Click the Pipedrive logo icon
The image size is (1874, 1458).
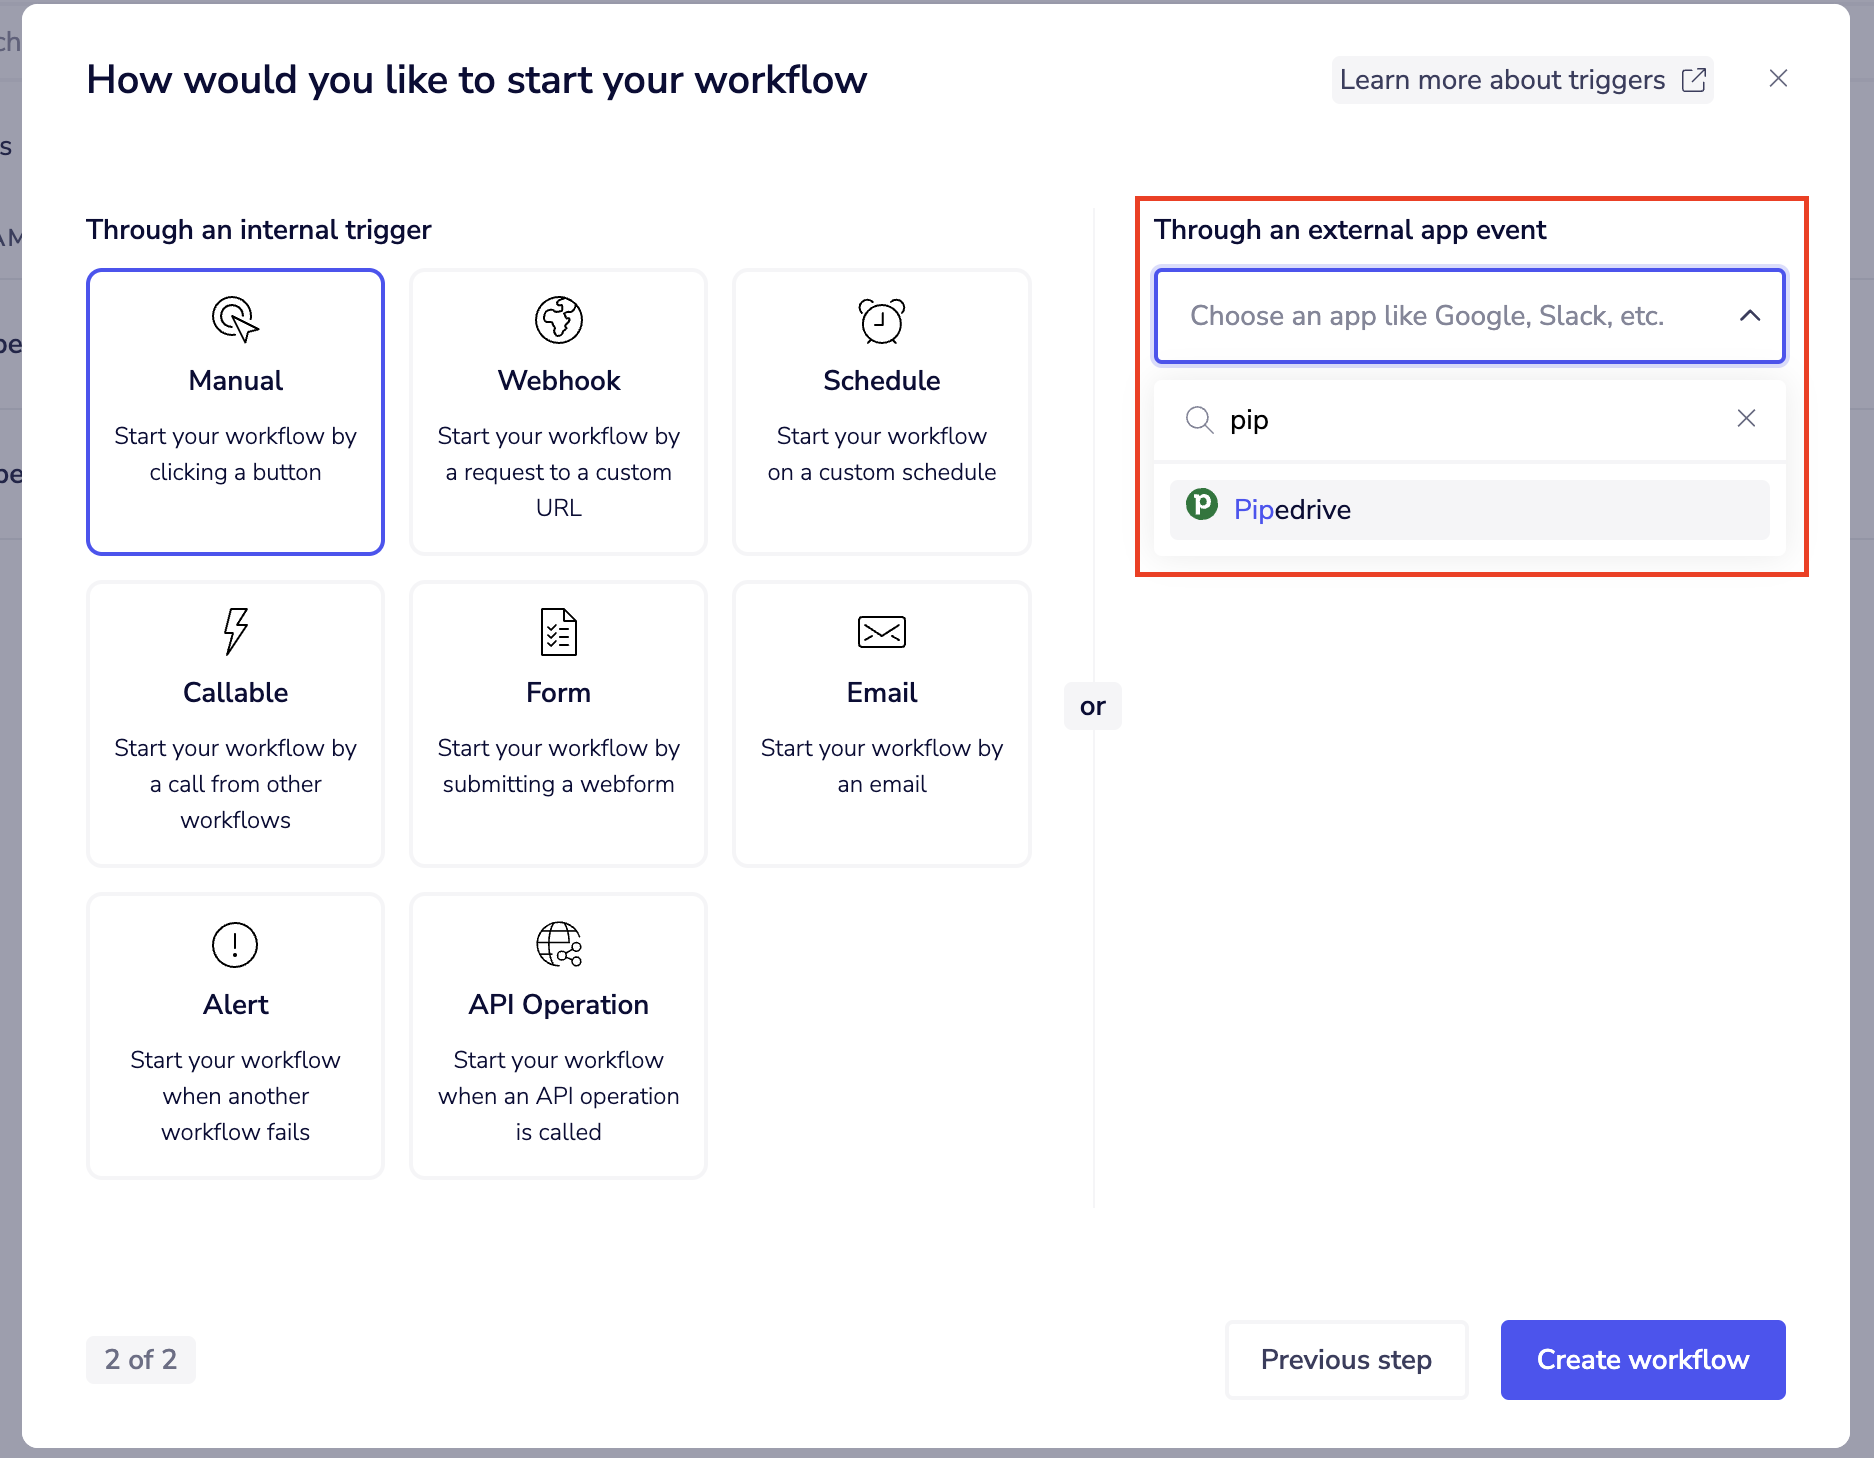(x=1201, y=505)
